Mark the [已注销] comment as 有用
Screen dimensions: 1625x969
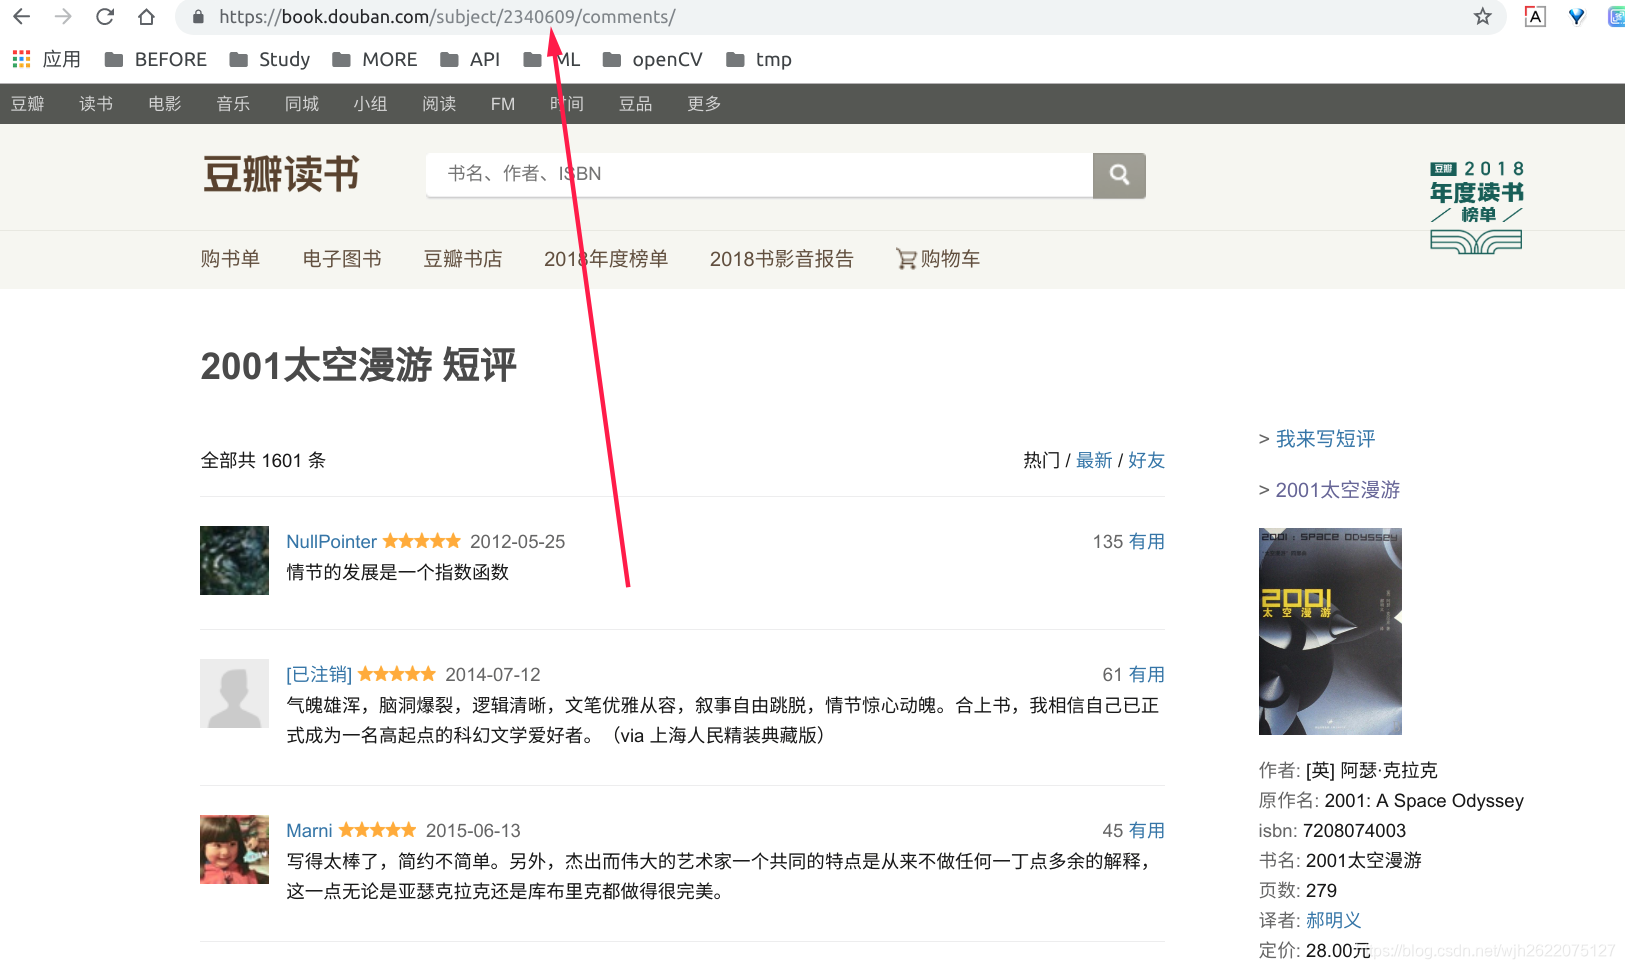coord(1147,675)
